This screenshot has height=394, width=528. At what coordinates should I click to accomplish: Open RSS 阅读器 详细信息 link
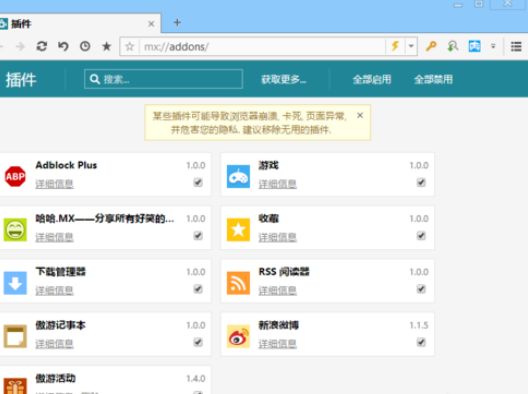pyautogui.click(x=277, y=290)
